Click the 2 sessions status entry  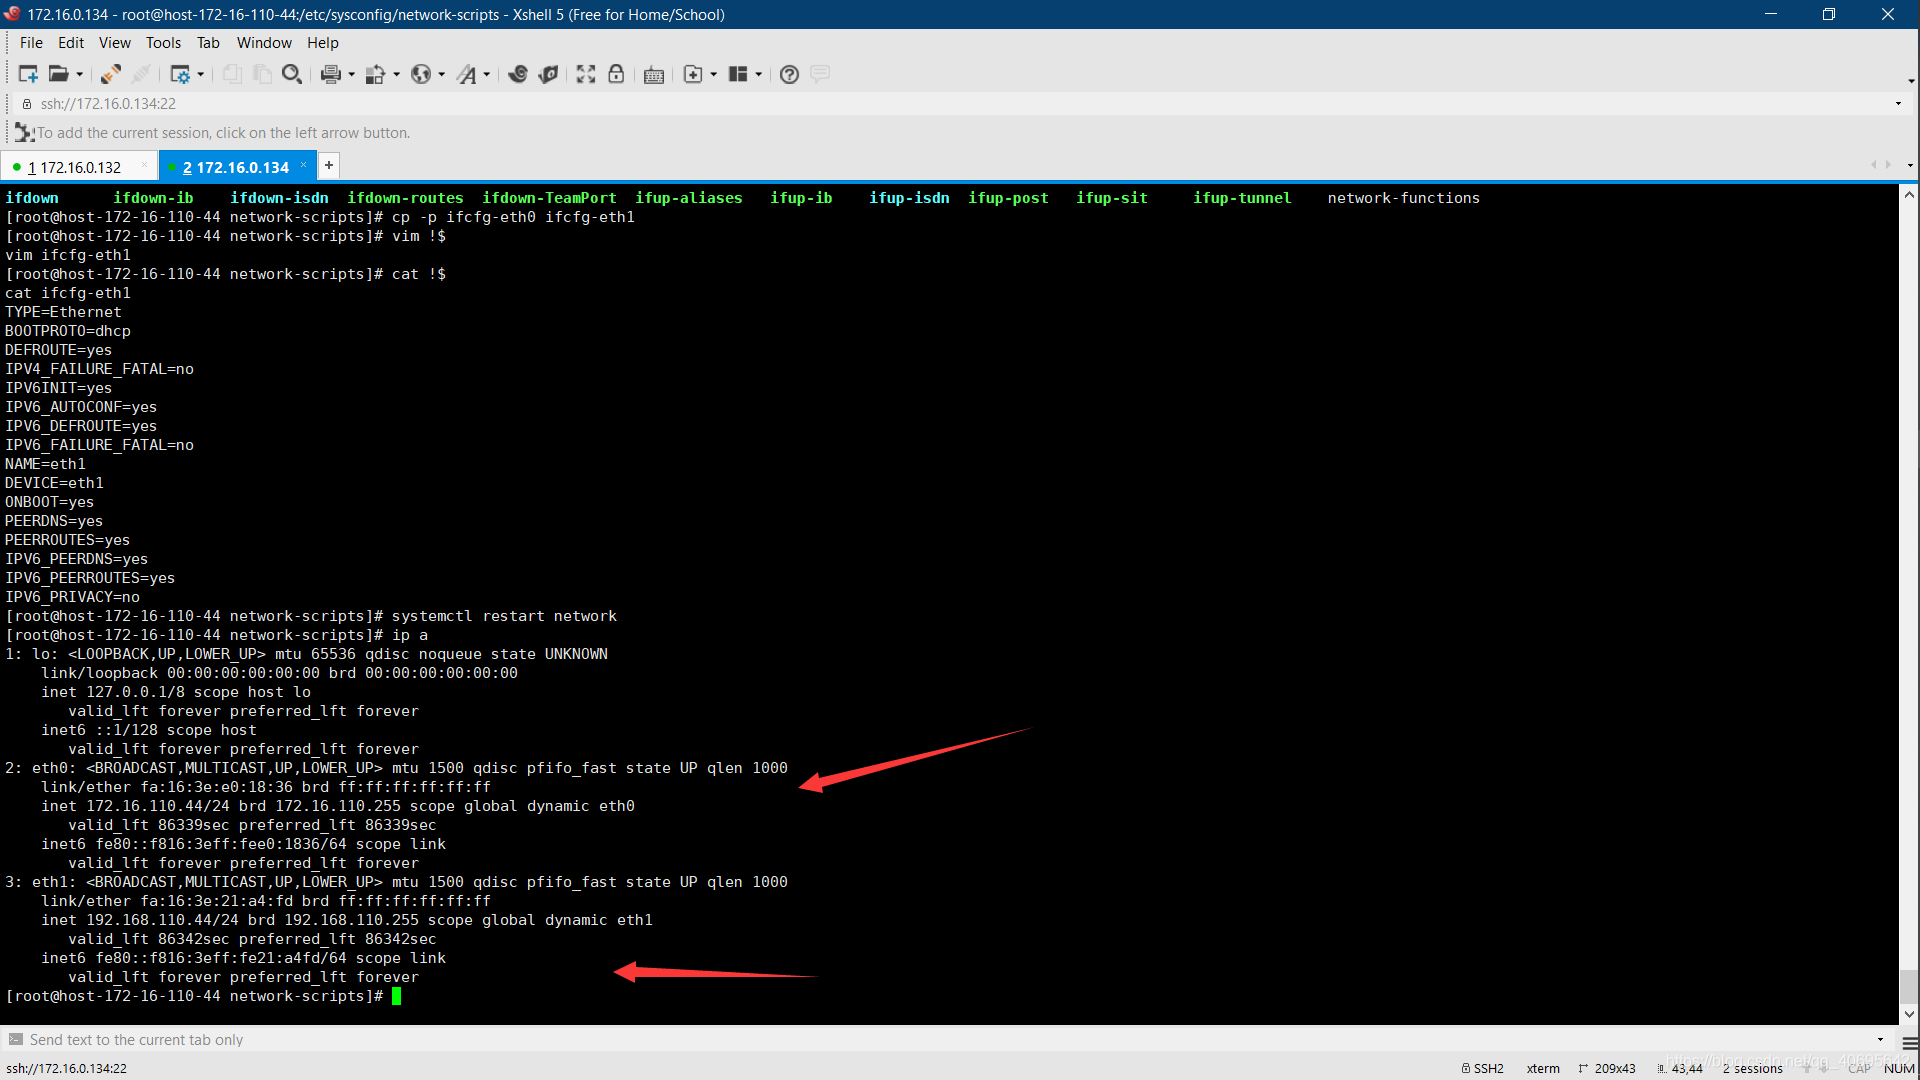[1753, 1068]
